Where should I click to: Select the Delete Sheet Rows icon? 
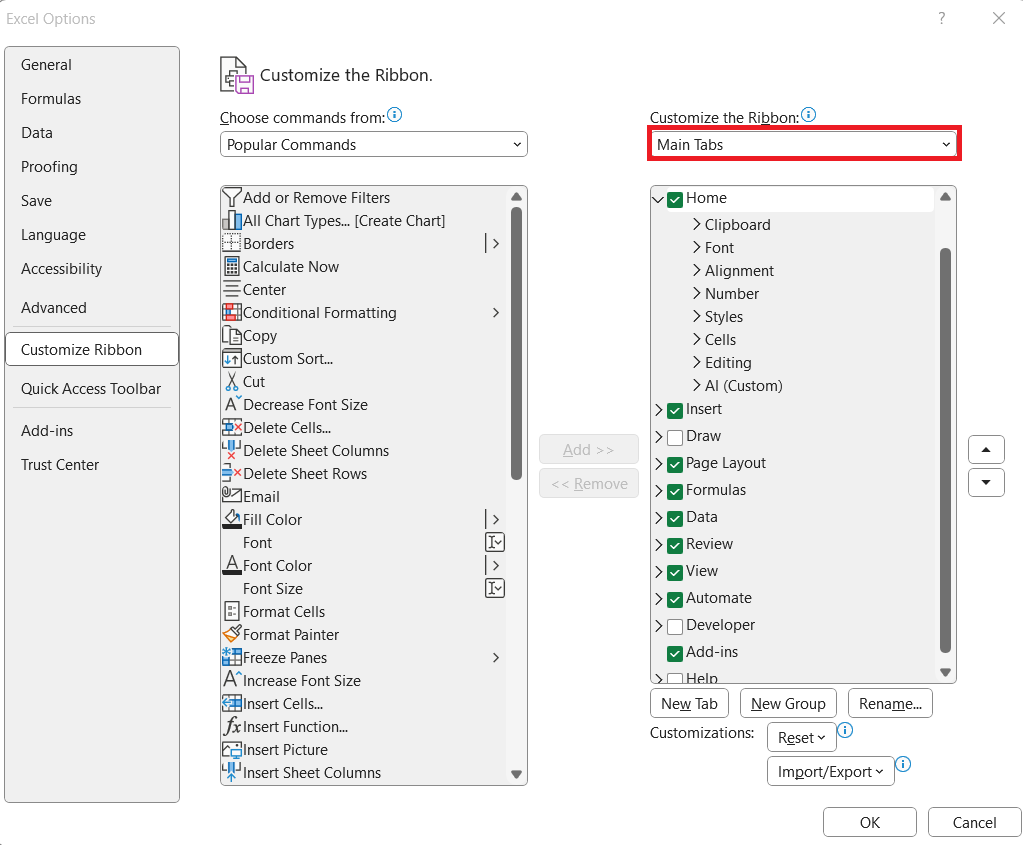pos(232,473)
